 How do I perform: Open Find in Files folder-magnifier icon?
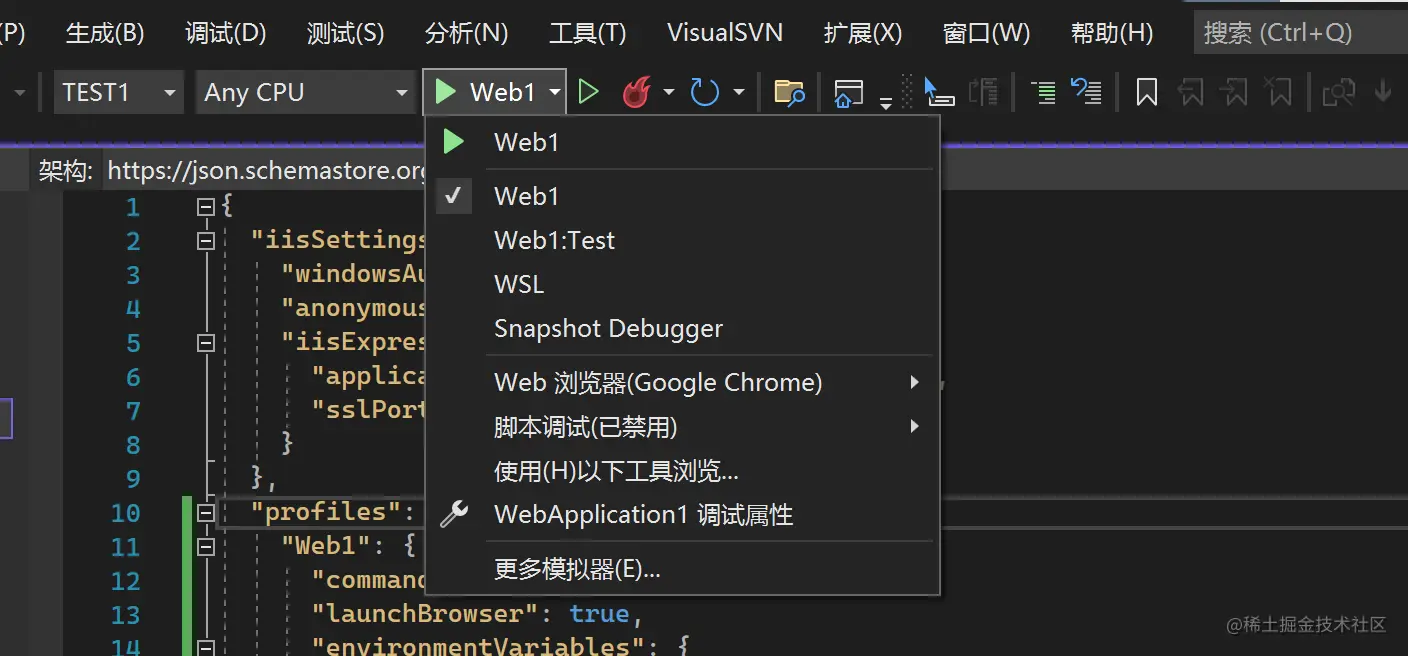tap(790, 92)
